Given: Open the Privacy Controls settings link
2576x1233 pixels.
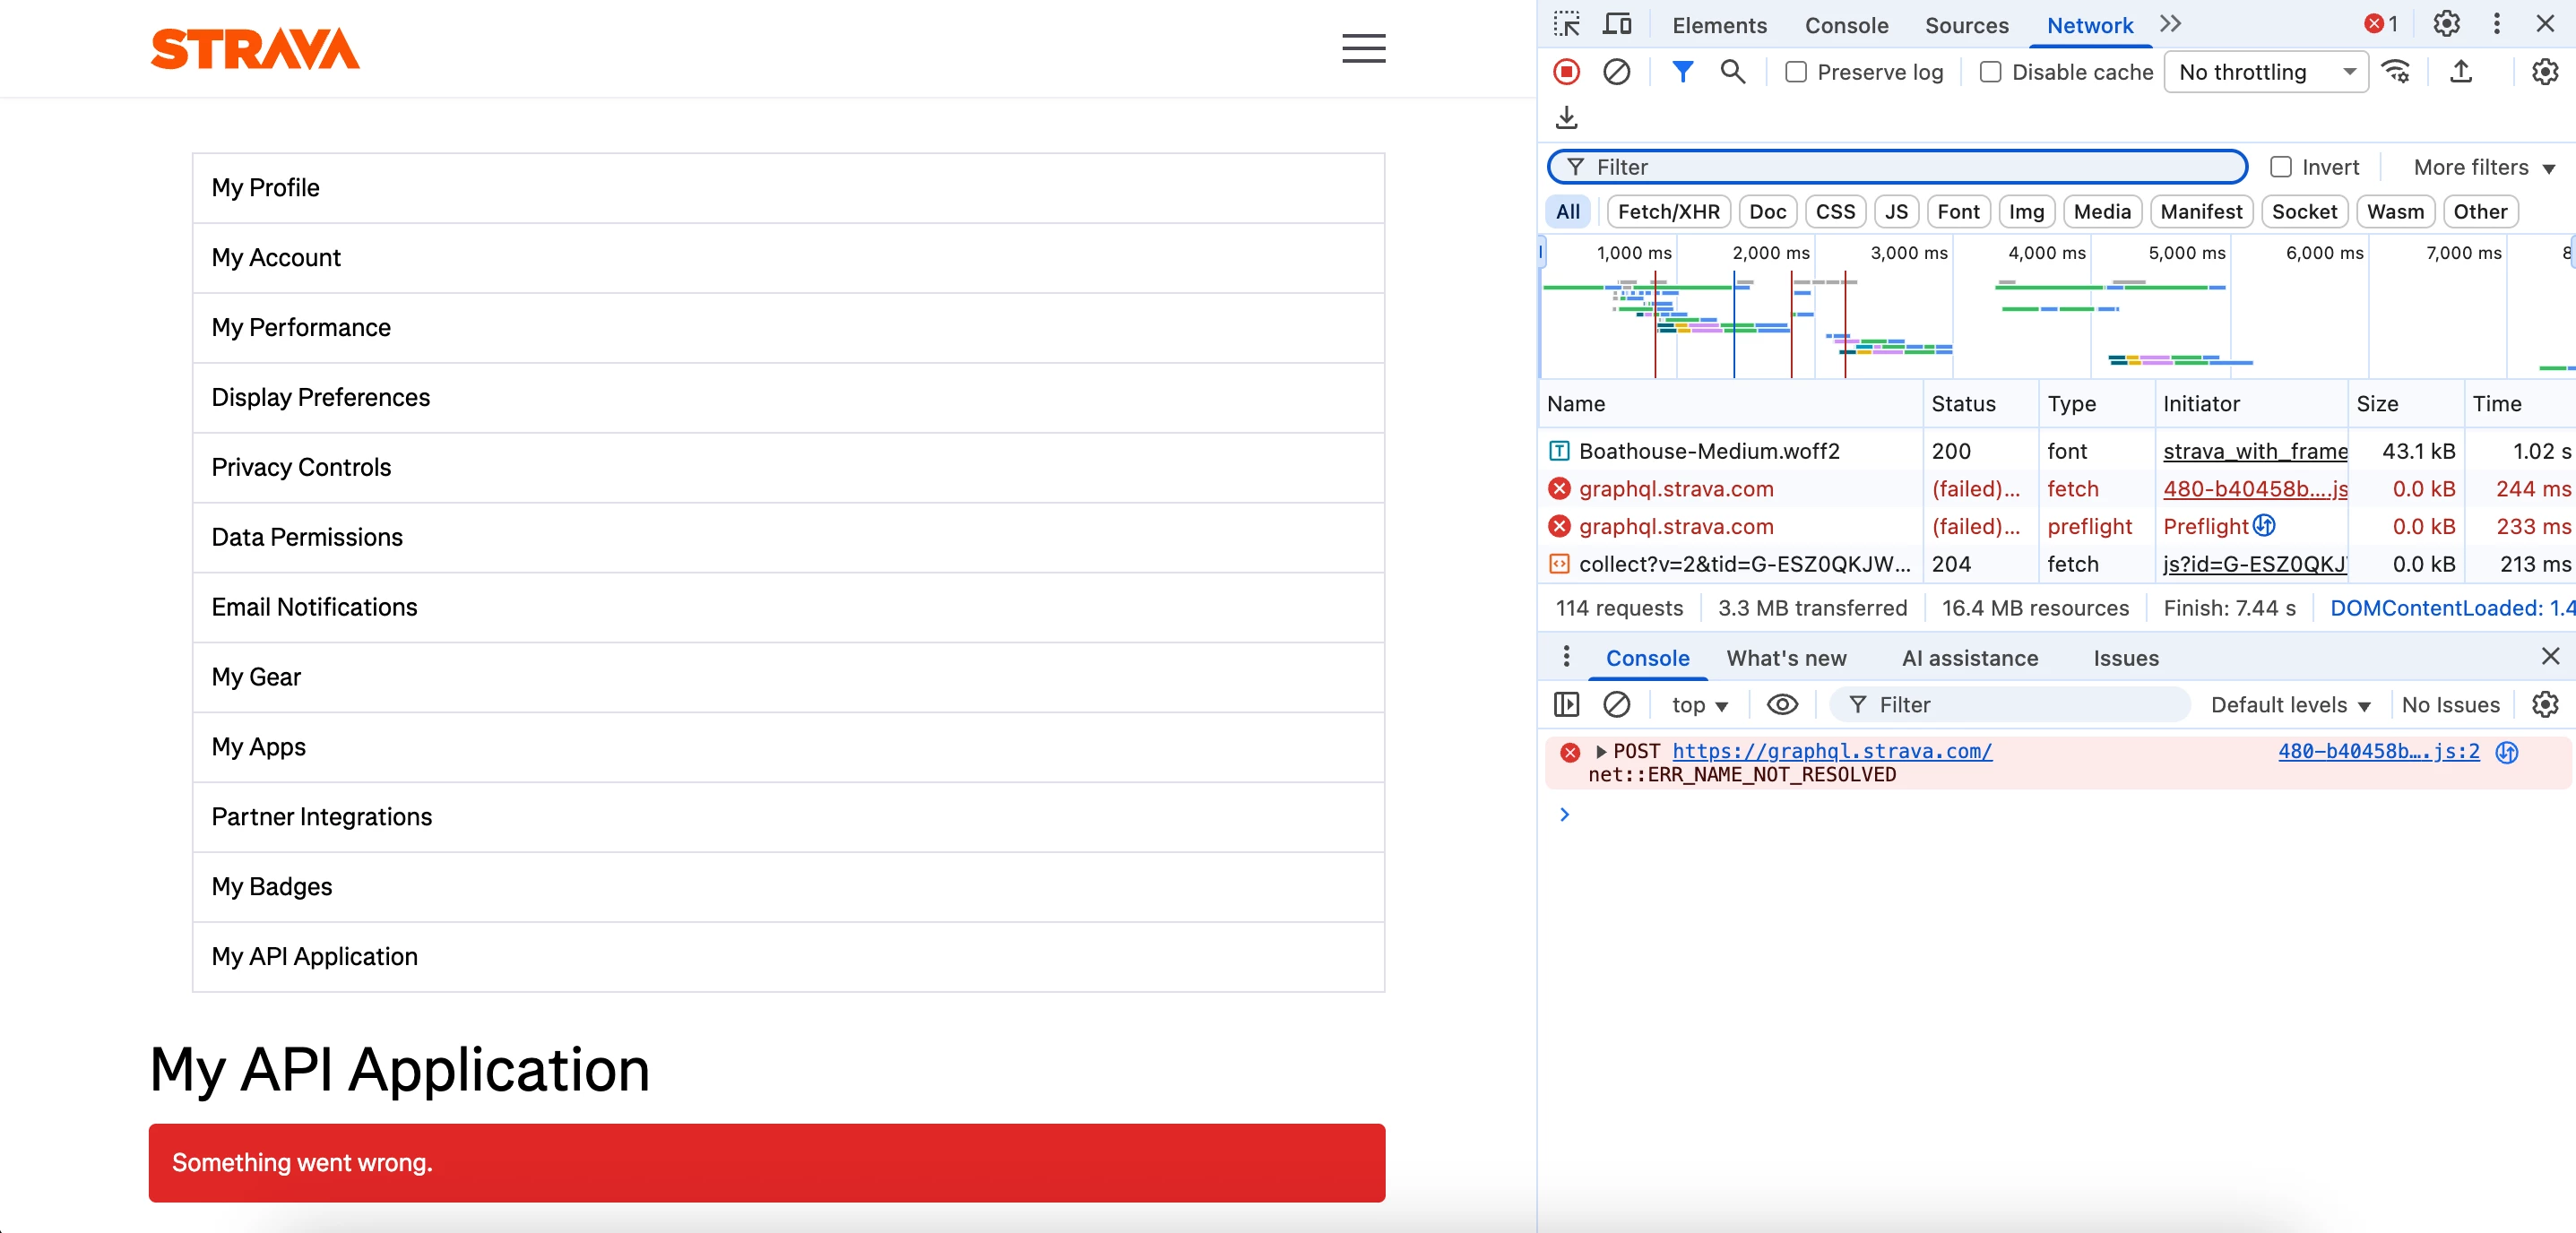Looking at the screenshot, I should [x=301, y=467].
